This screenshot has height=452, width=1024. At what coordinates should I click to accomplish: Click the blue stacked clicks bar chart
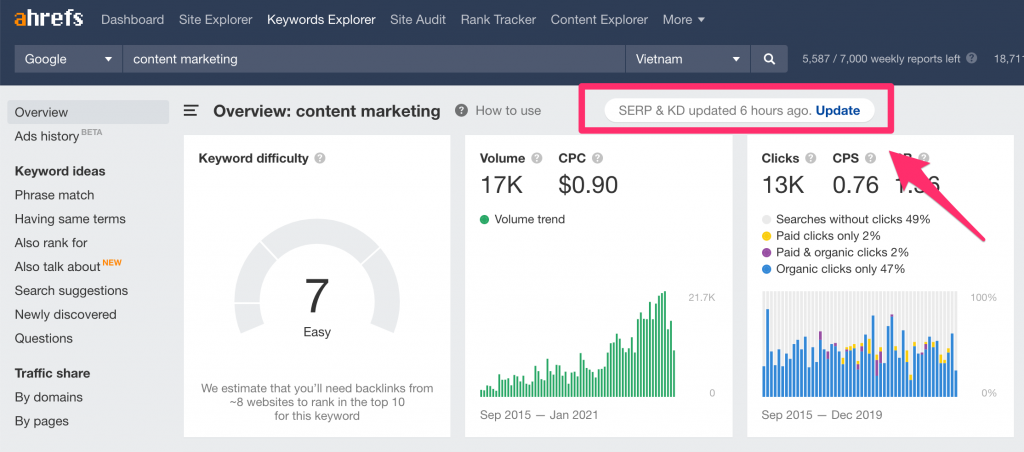pyautogui.click(x=859, y=344)
